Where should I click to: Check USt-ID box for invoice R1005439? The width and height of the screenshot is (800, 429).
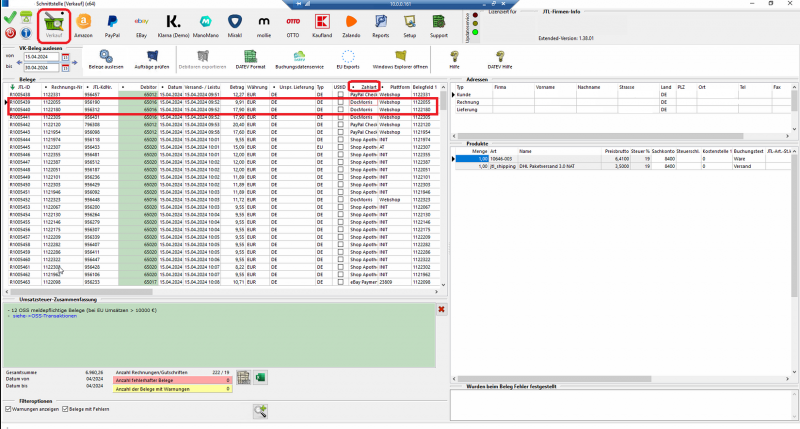[x=341, y=102]
